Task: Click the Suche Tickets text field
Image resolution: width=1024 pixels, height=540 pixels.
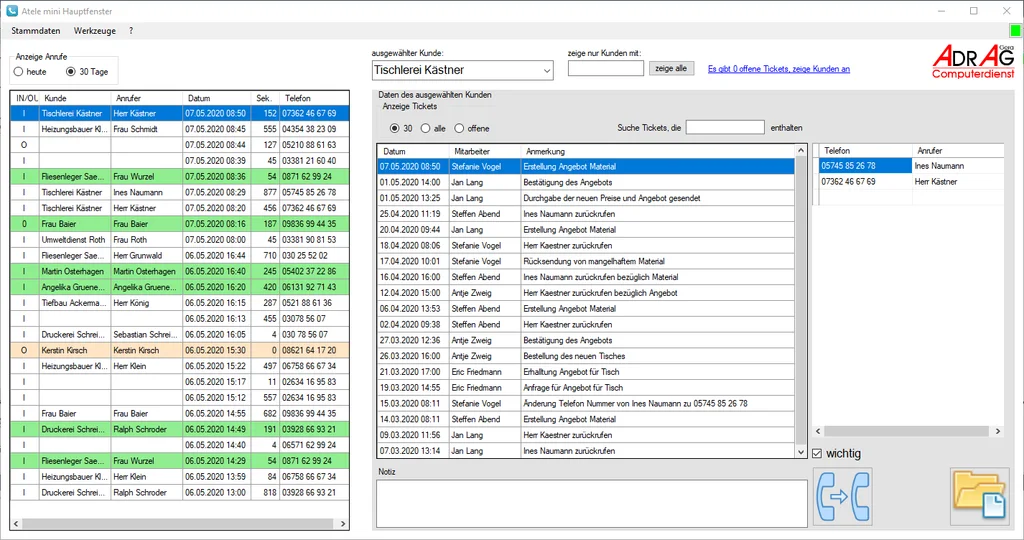Action: tap(725, 127)
